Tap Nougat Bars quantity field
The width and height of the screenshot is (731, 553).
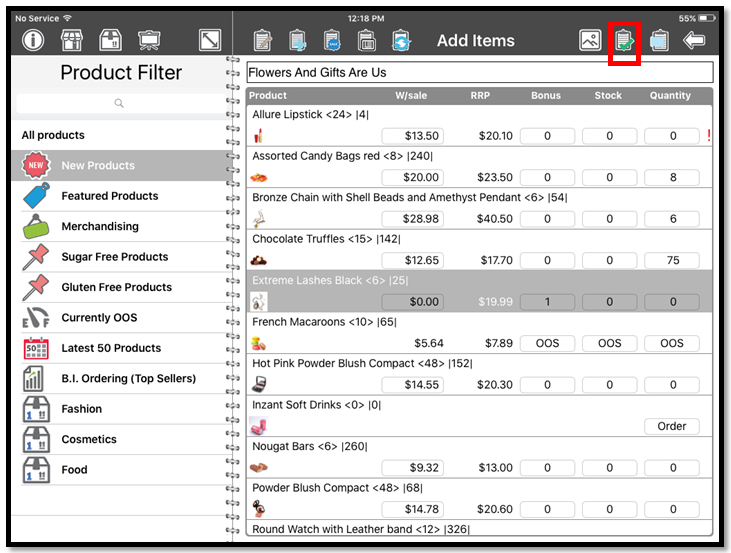(672, 468)
